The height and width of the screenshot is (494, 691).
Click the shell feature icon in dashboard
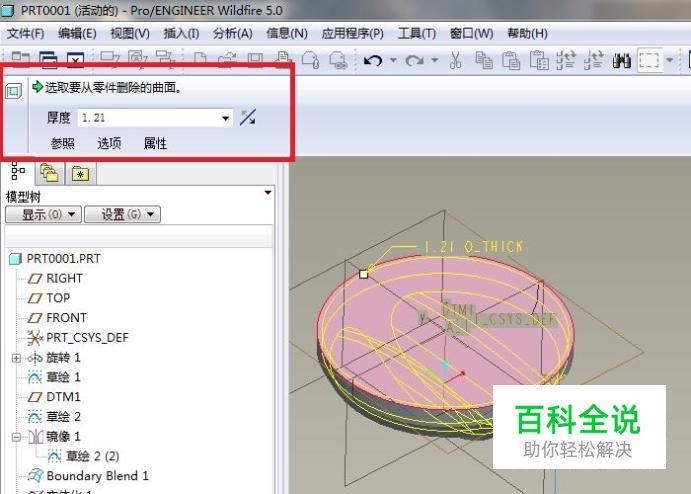point(13,91)
